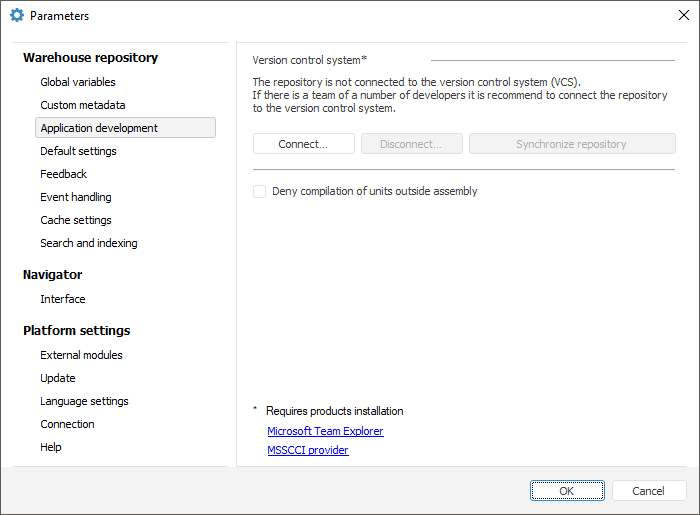Click the Parameters gear icon in title bar
This screenshot has height=515, width=700.
coord(16,16)
